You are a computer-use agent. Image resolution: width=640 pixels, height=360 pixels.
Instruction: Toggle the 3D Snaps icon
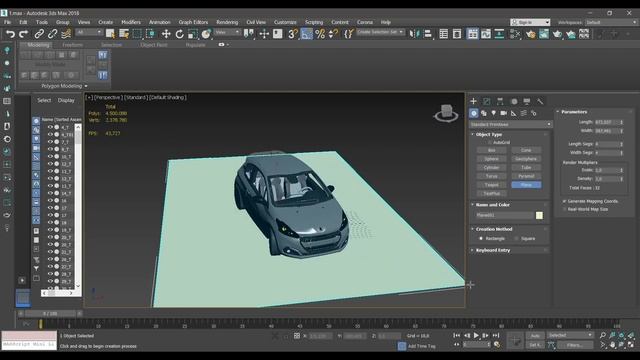pos(293,34)
